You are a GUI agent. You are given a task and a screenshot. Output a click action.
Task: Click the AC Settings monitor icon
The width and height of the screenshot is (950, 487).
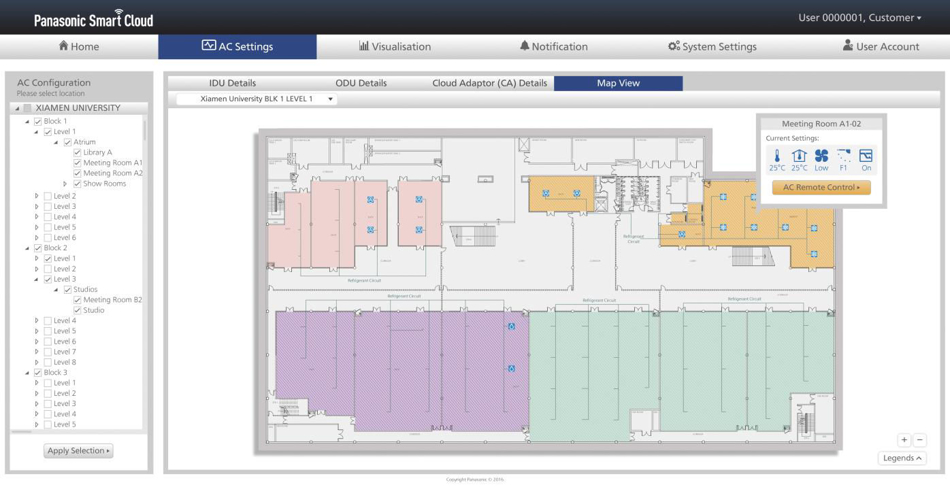(x=208, y=45)
